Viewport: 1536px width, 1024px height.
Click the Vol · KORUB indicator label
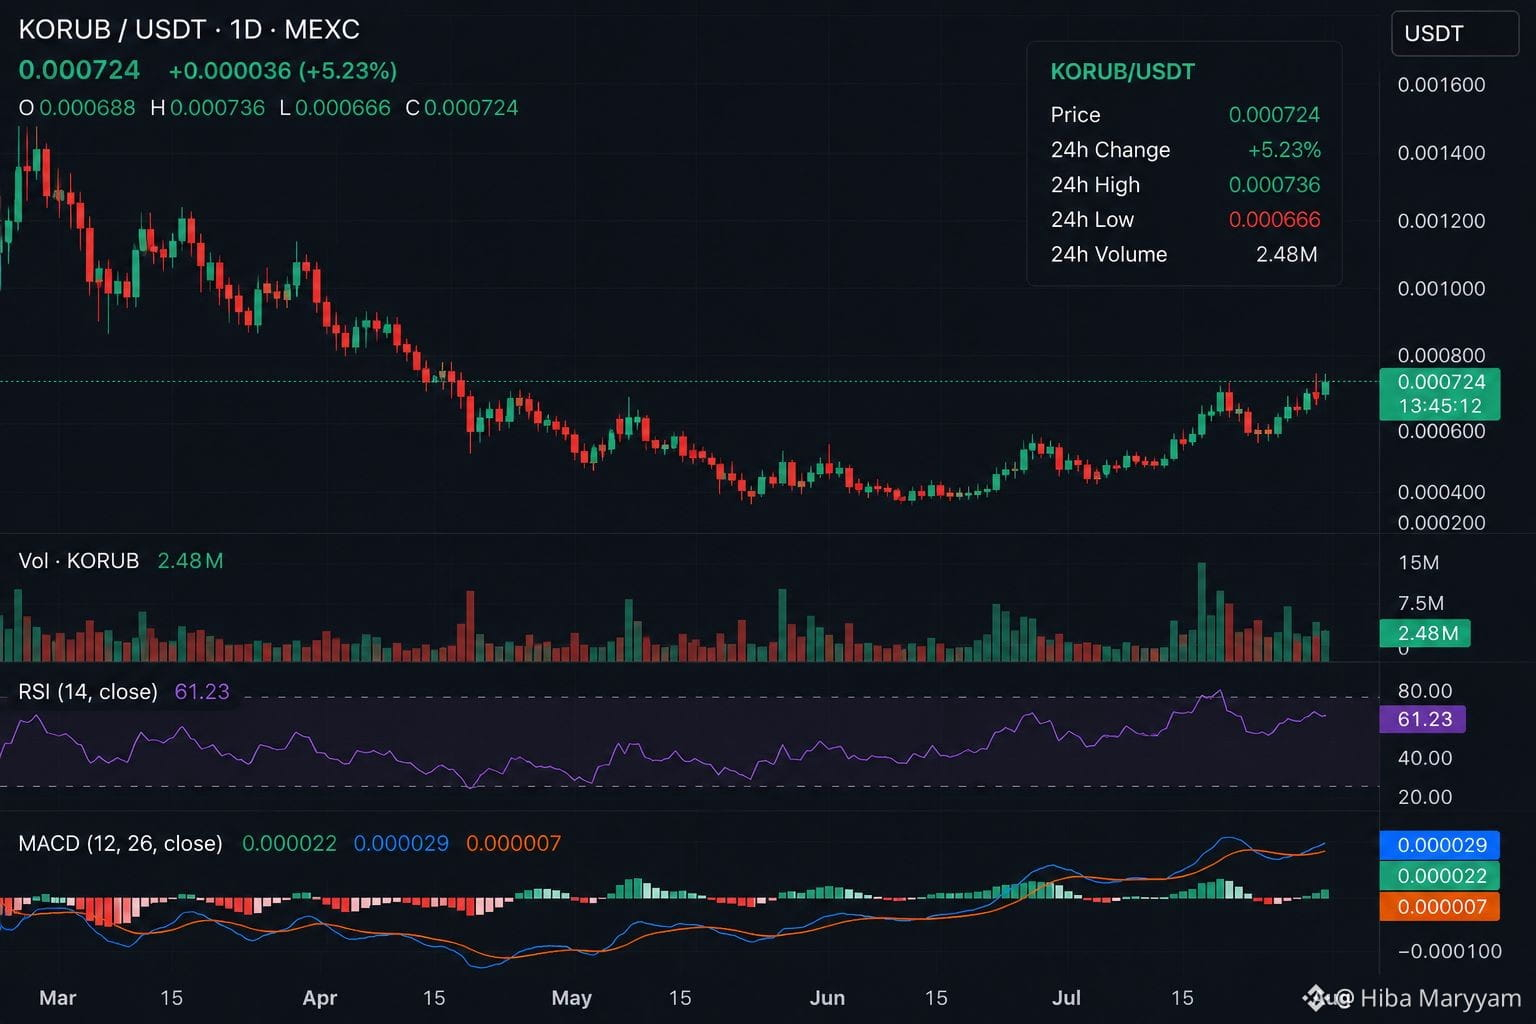[x=78, y=561]
